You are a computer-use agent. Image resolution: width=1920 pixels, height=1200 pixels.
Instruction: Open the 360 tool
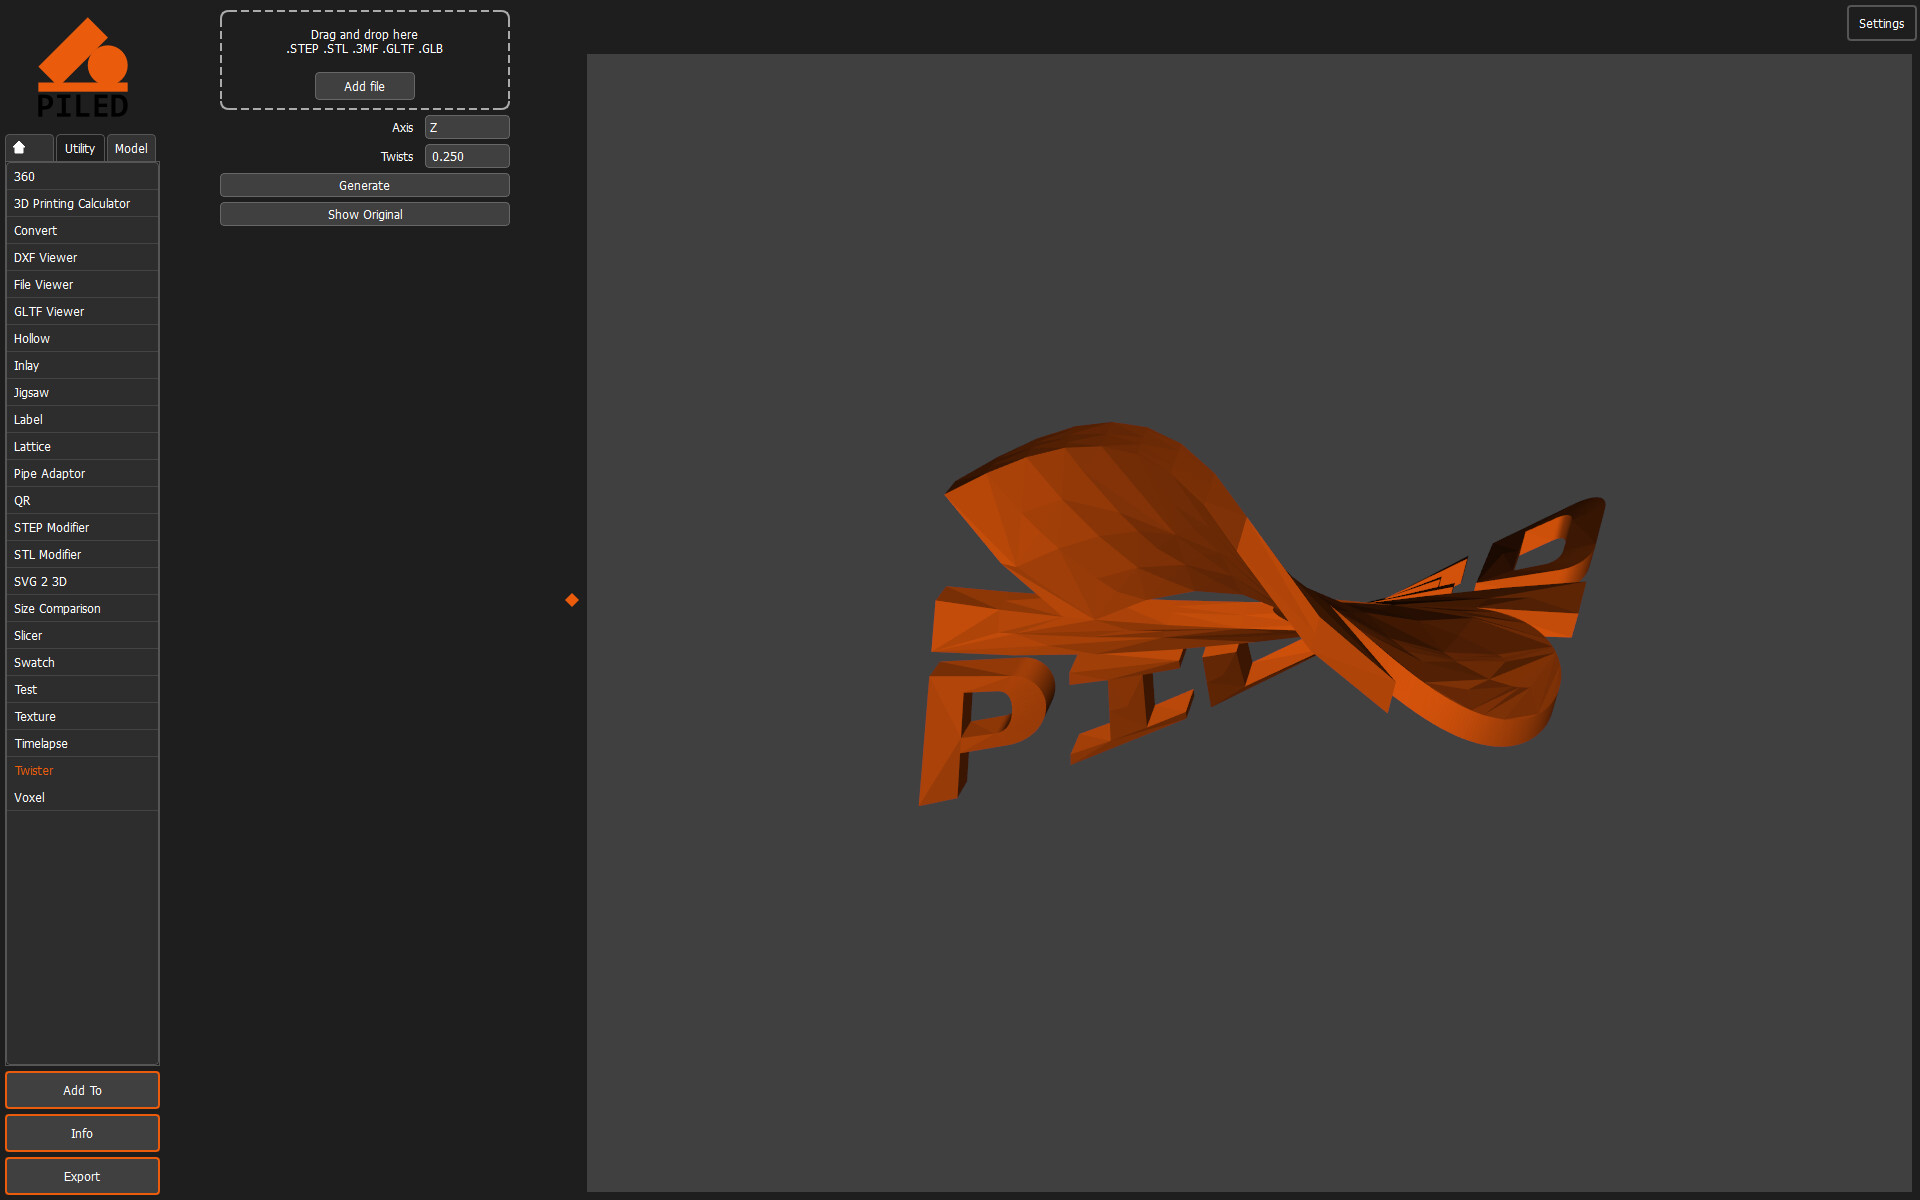click(82, 177)
